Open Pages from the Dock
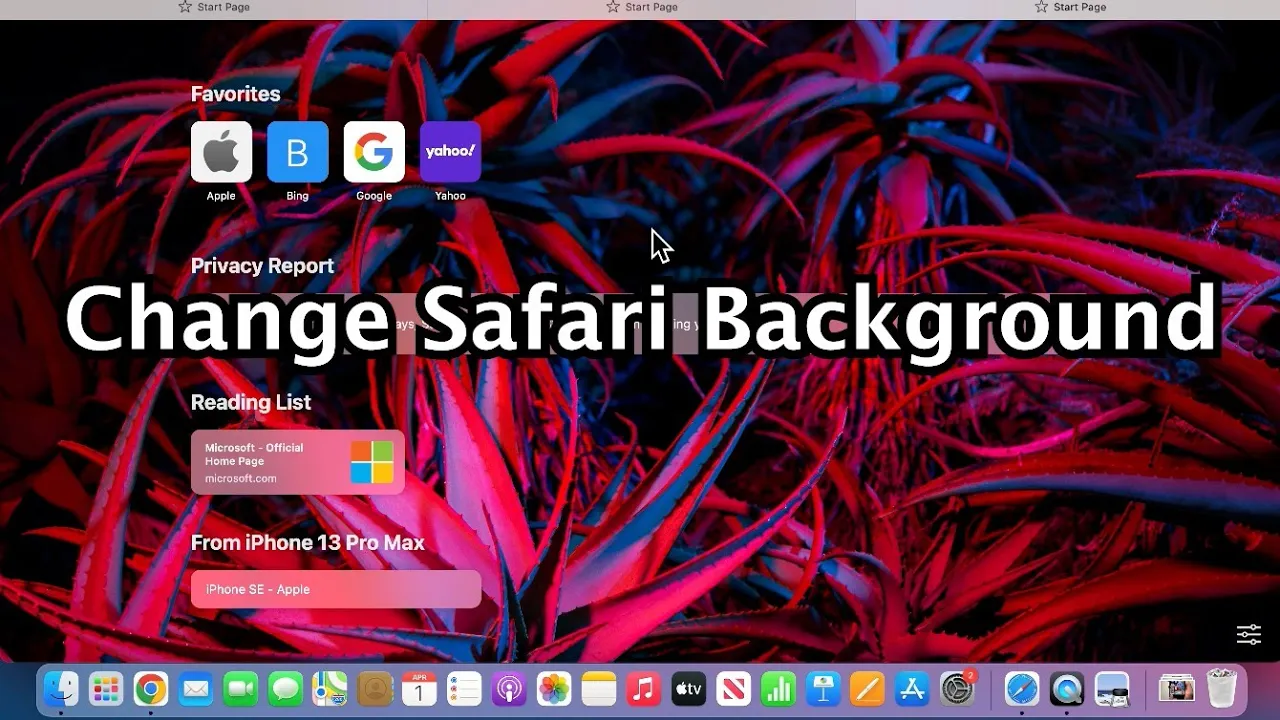This screenshot has height=720, width=1280. click(x=867, y=689)
